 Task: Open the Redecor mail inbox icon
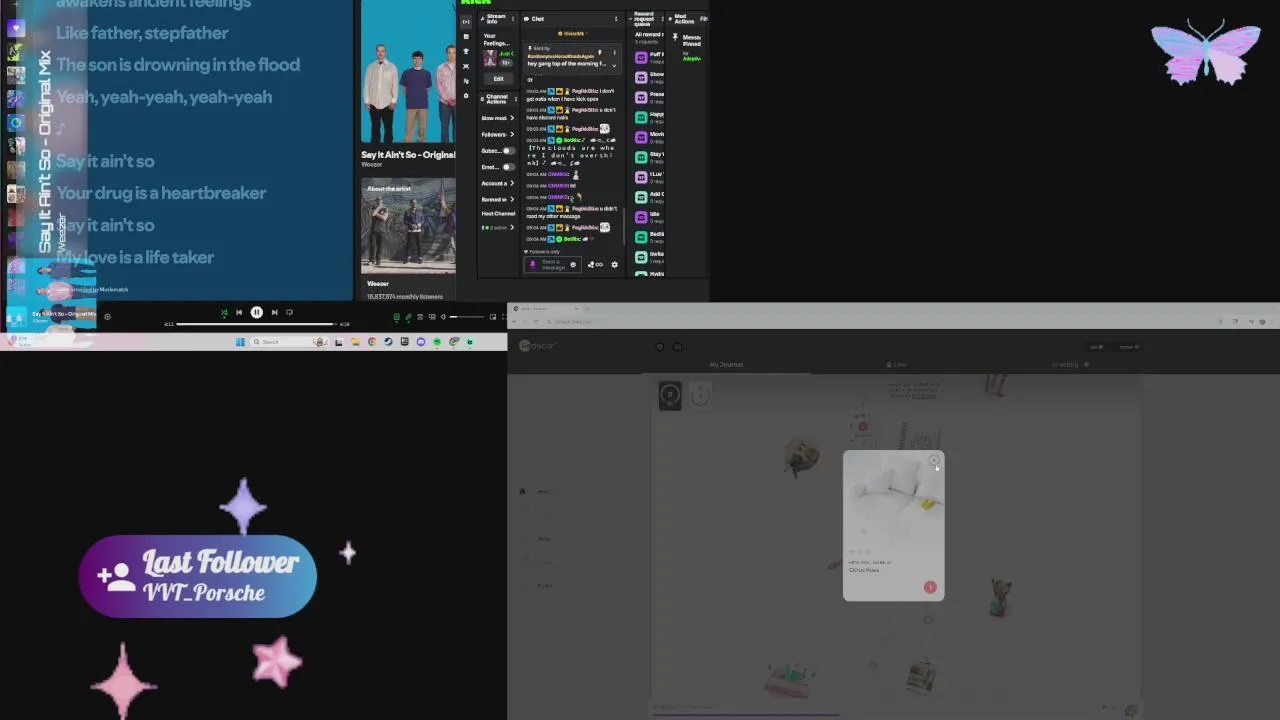coord(678,347)
